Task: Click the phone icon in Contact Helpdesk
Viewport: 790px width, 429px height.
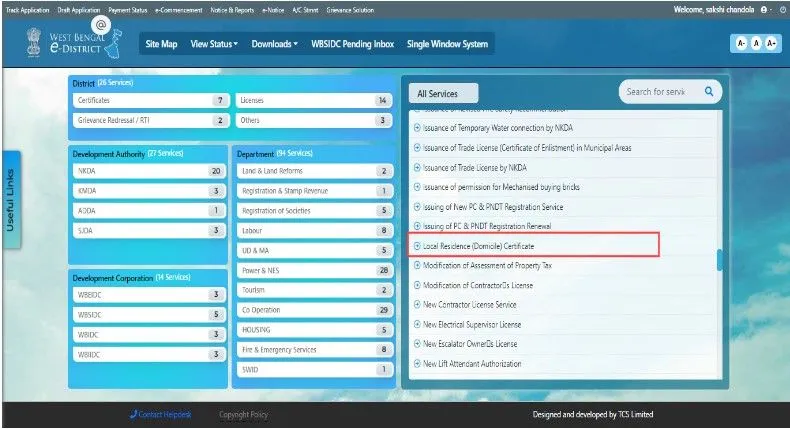Action: (133, 414)
